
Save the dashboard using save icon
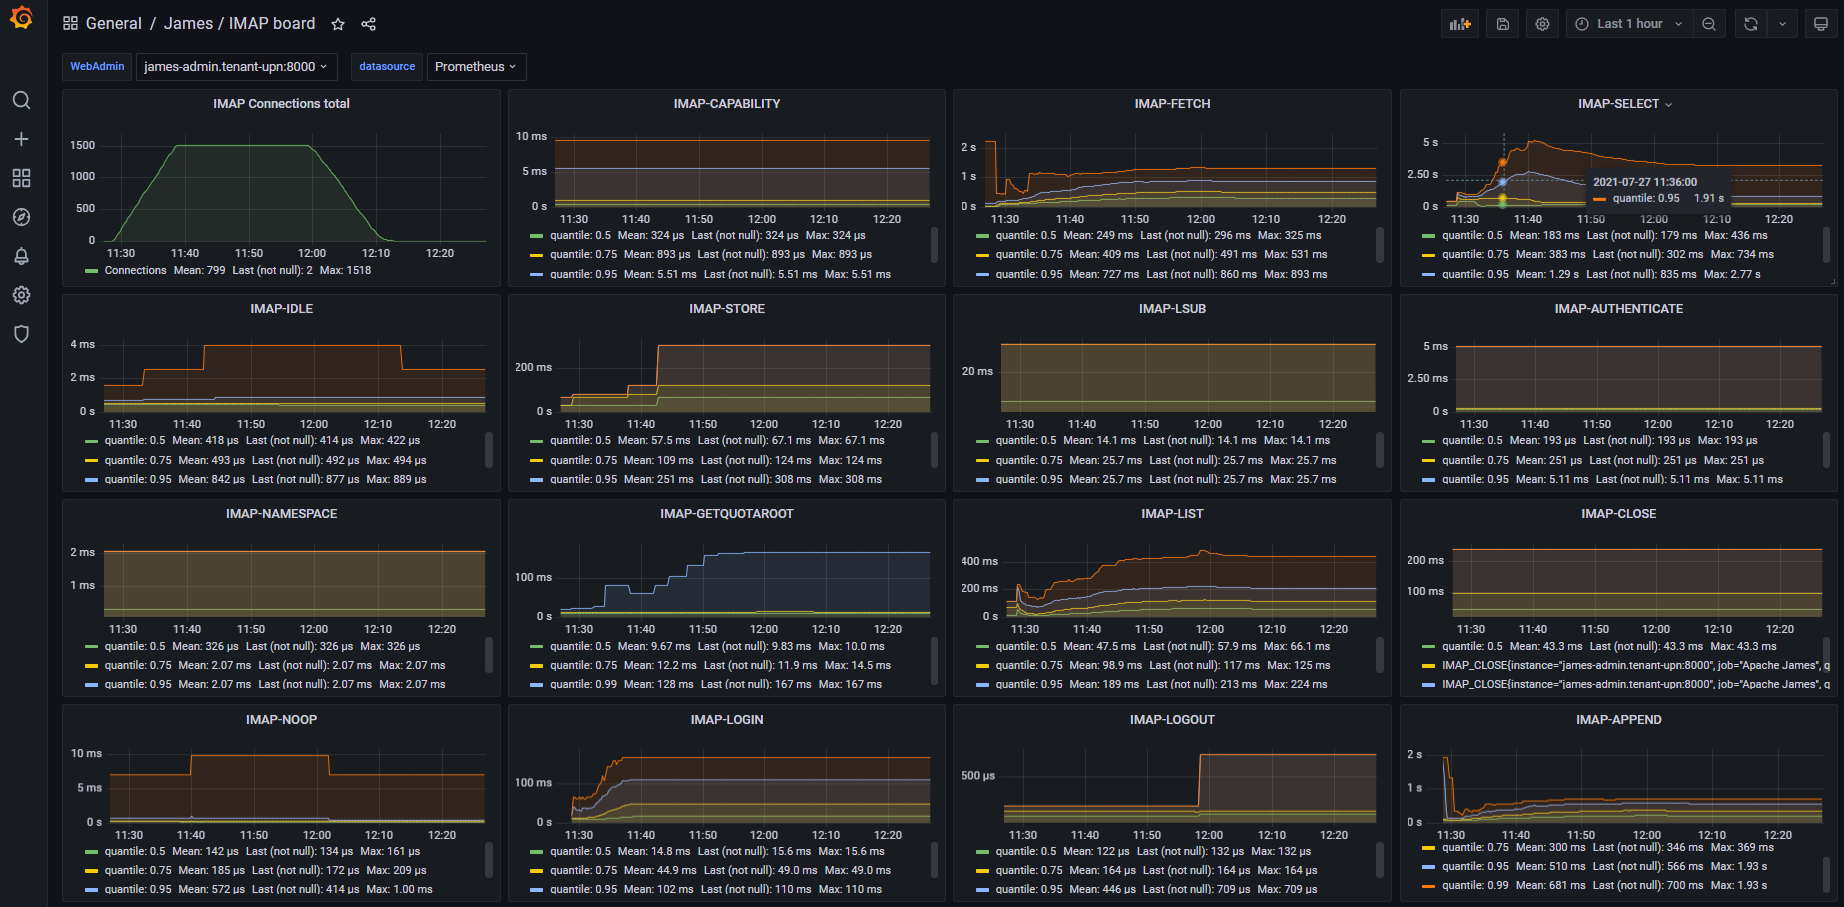point(1502,24)
